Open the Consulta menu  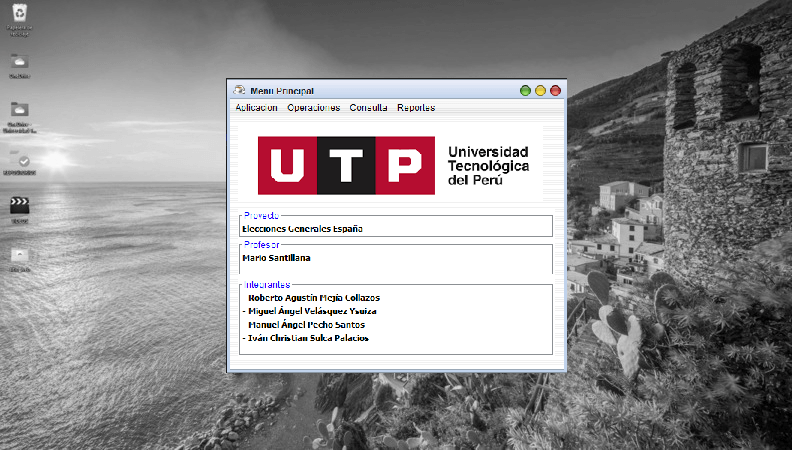368,108
